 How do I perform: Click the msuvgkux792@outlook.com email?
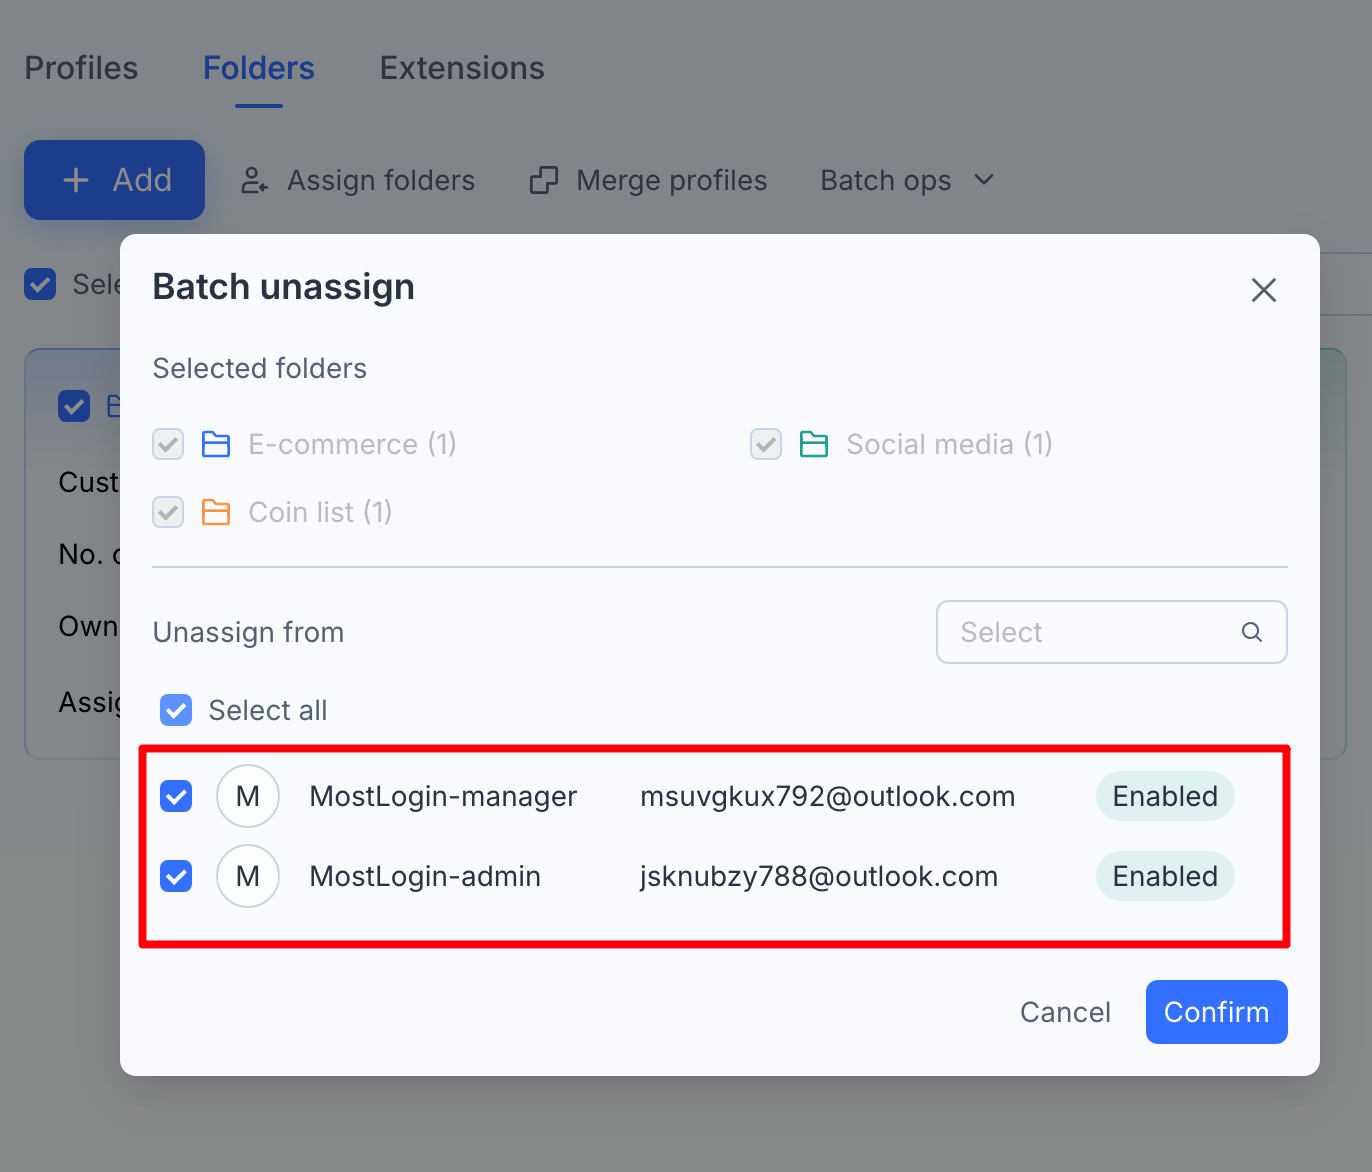coord(828,796)
